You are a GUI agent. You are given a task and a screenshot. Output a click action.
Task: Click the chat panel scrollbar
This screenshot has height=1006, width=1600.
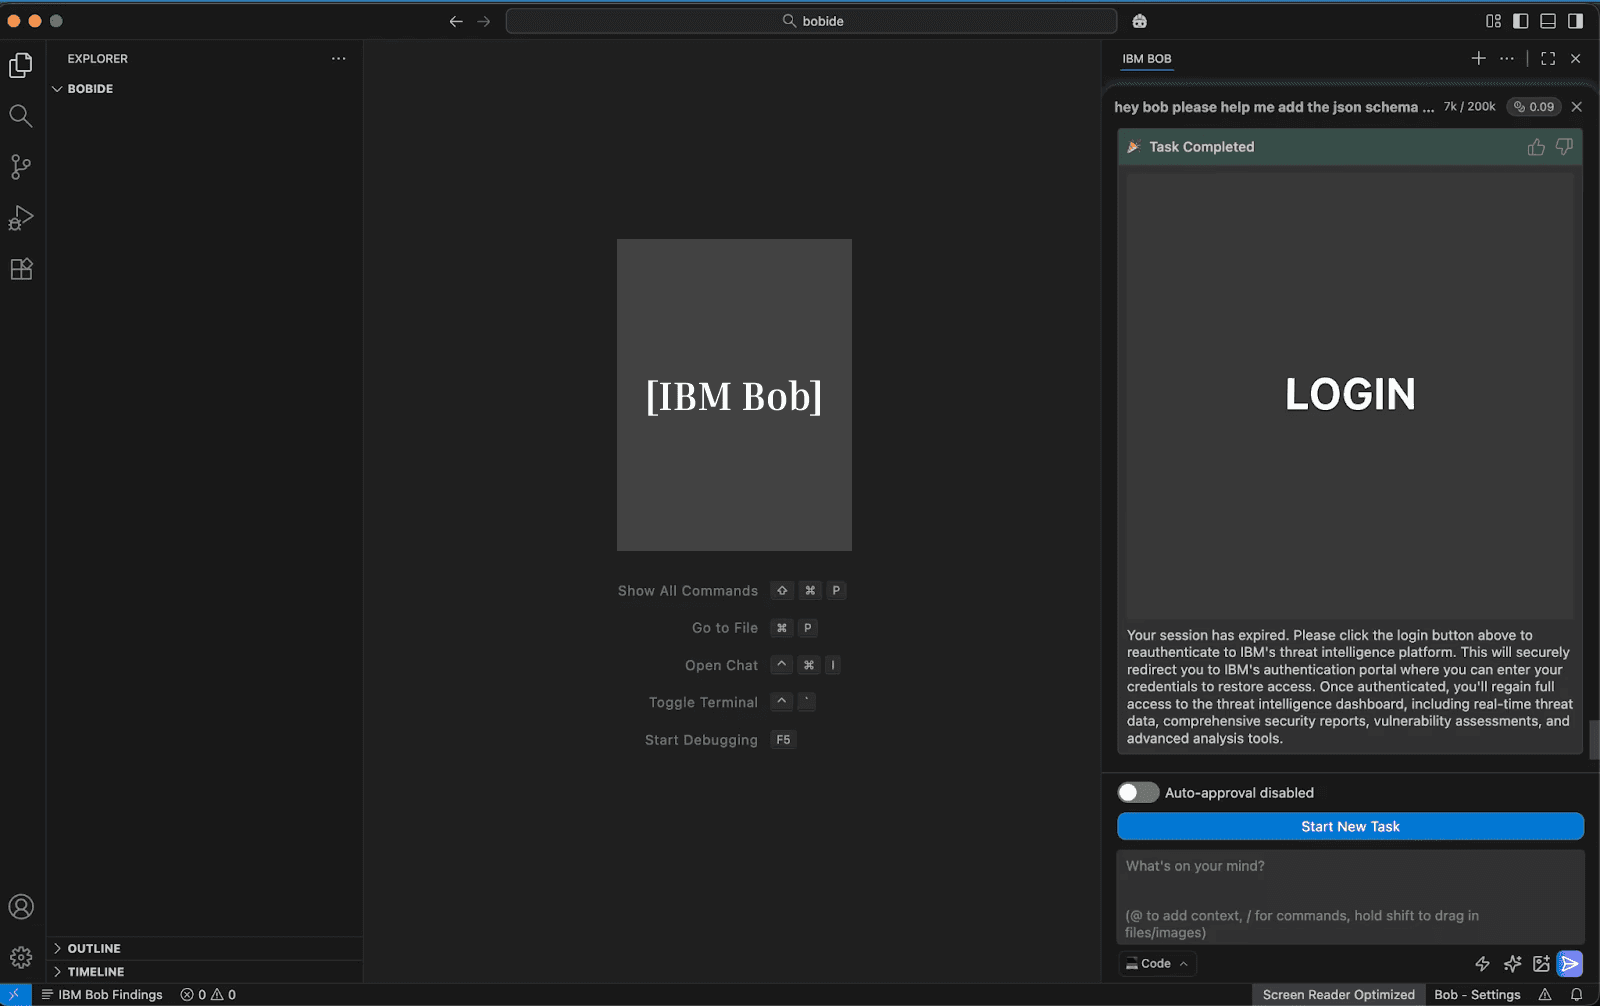pos(1594,740)
